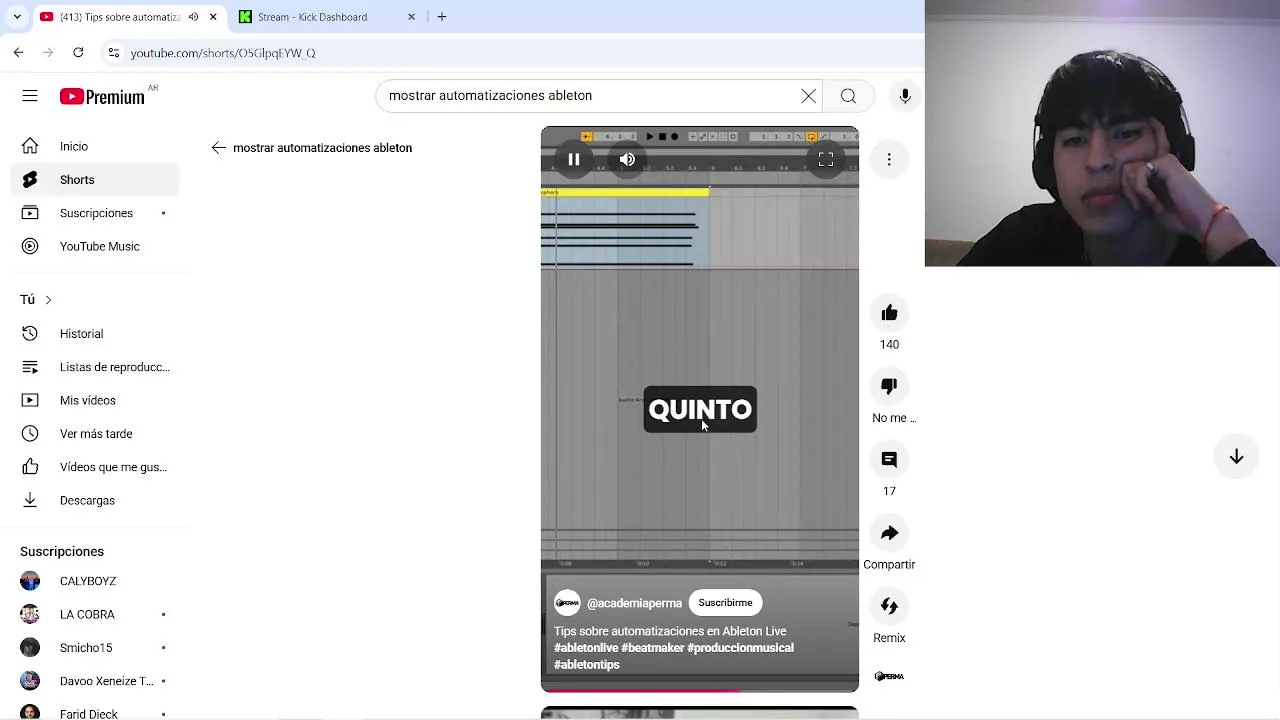Open tab search dropdown arrow

click(x=16, y=17)
